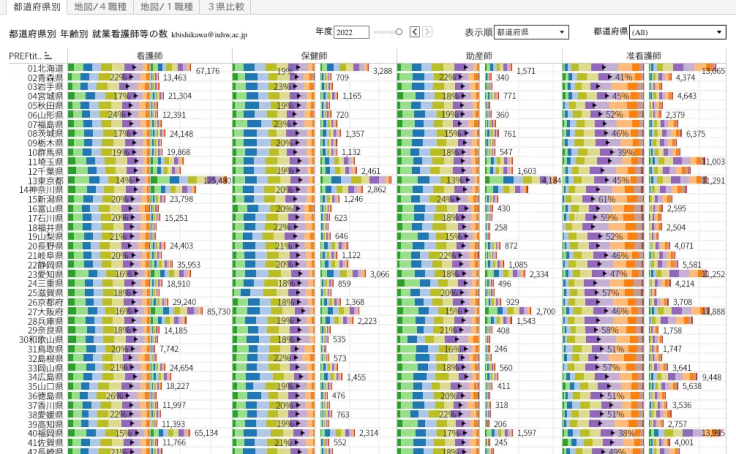Switch to the 3県比較 tab

pos(226,7)
